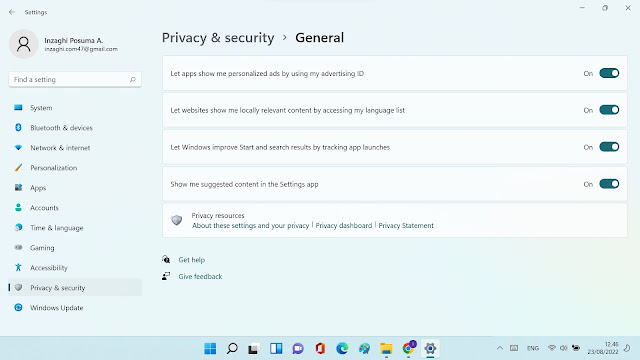Image resolution: width=640 pixels, height=360 pixels.
Task: Open Accounts settings
Action: 75,208
